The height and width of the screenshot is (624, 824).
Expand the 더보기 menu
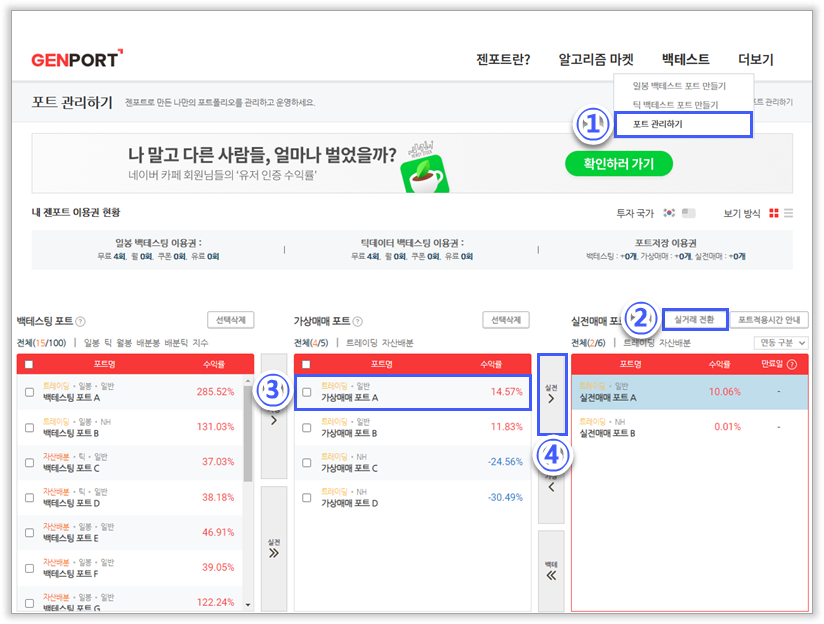click(755, 60)
